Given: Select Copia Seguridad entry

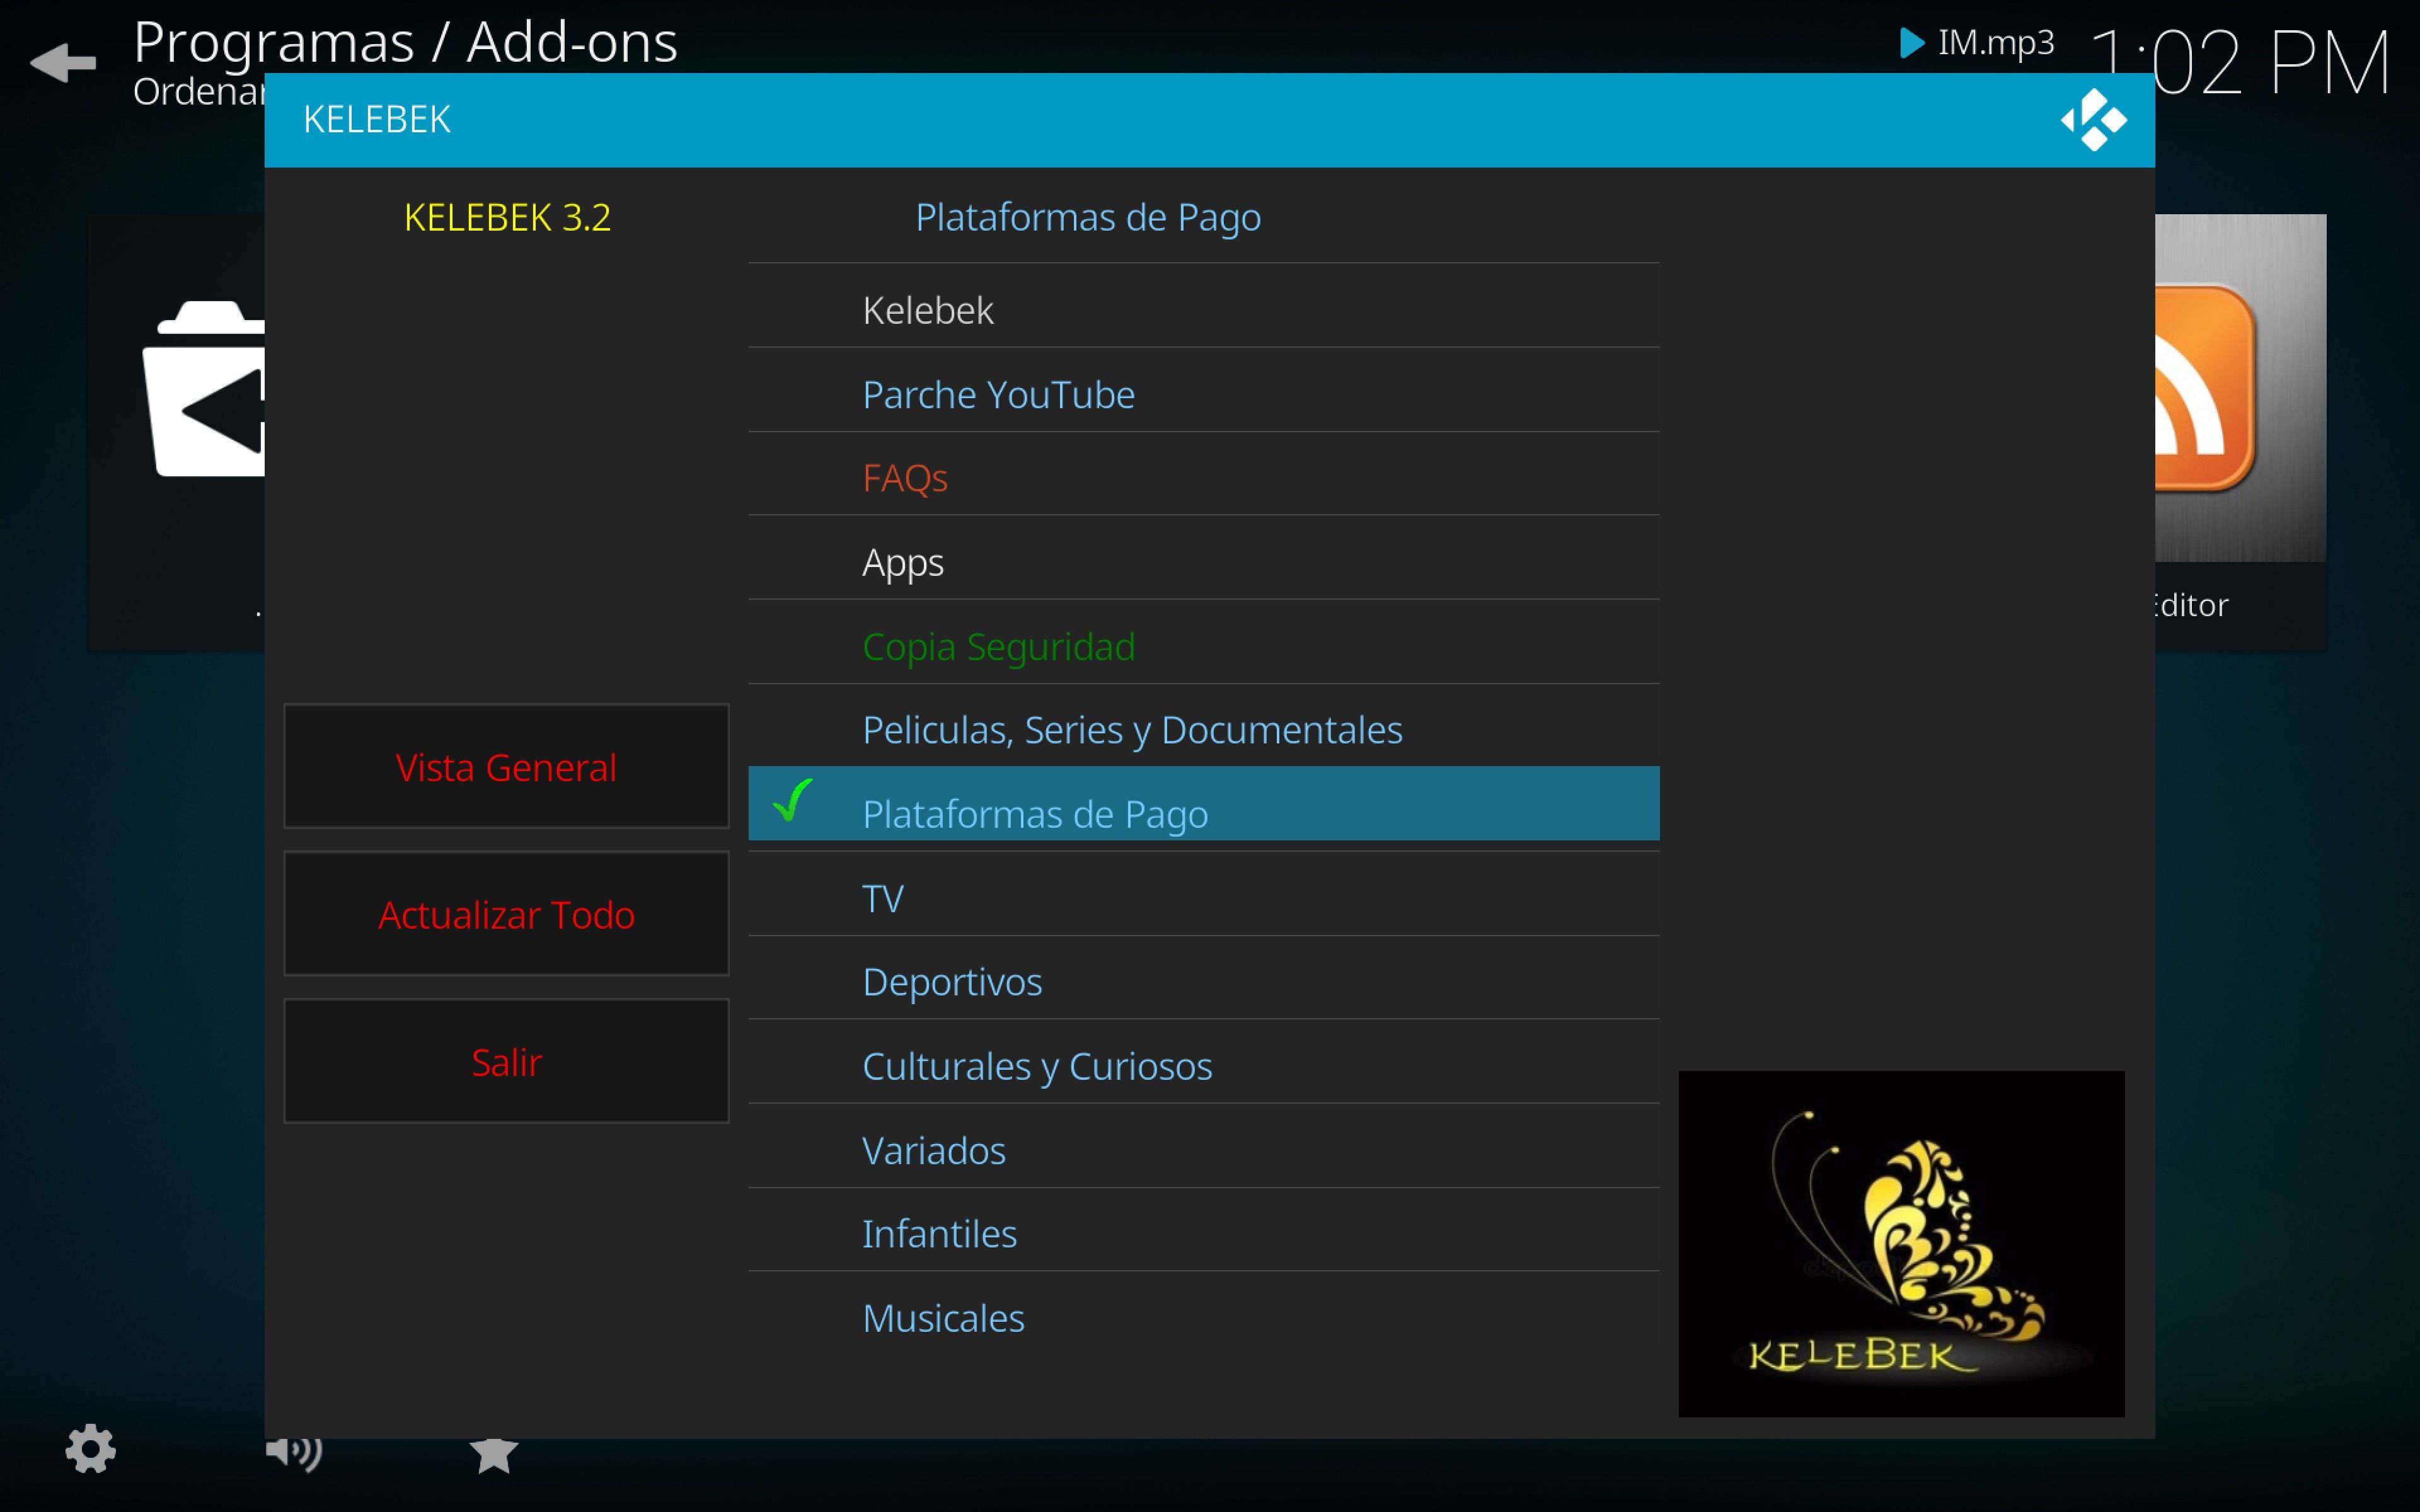Looking at the screenshot, I should click(1203, 646).
